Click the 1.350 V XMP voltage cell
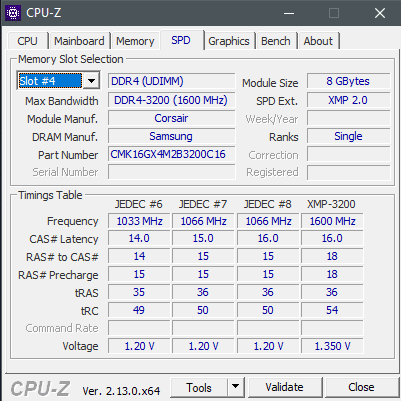Image resolution: width=401 pixels, height=401 pixels. coord(332,346)
